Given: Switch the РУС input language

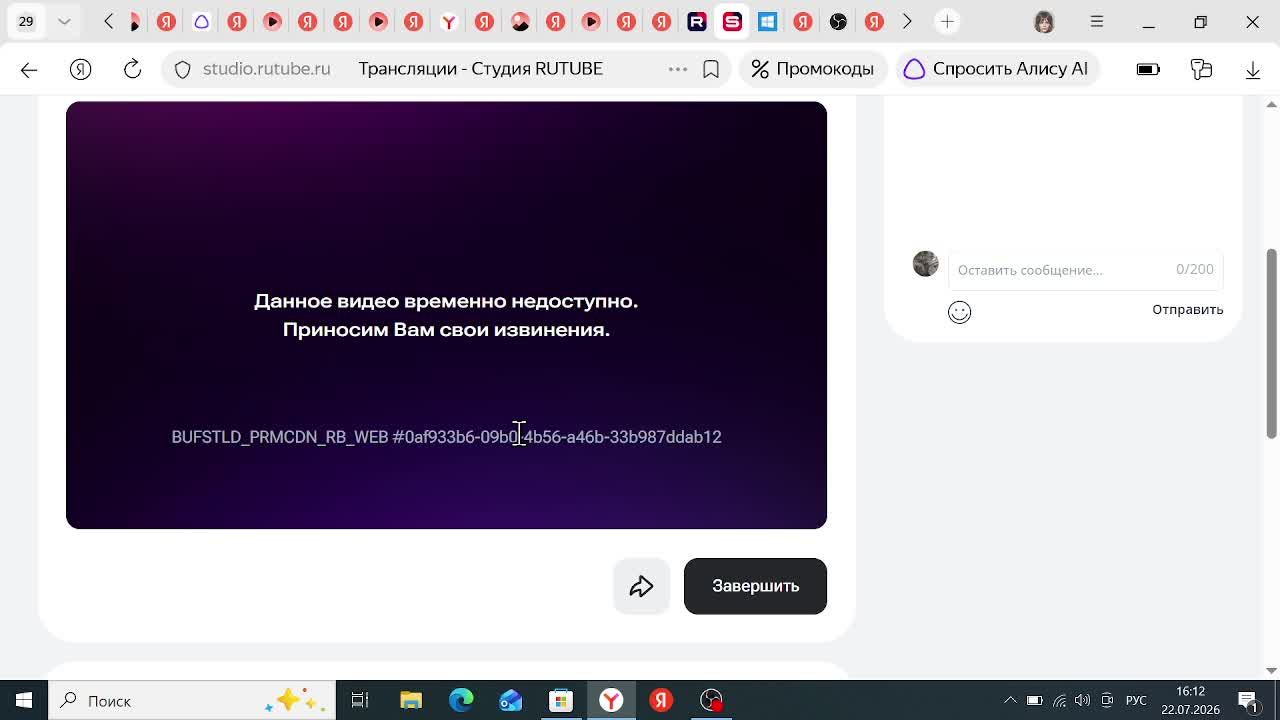Looking at the screenshot, I should click(x=1136, y=700).
